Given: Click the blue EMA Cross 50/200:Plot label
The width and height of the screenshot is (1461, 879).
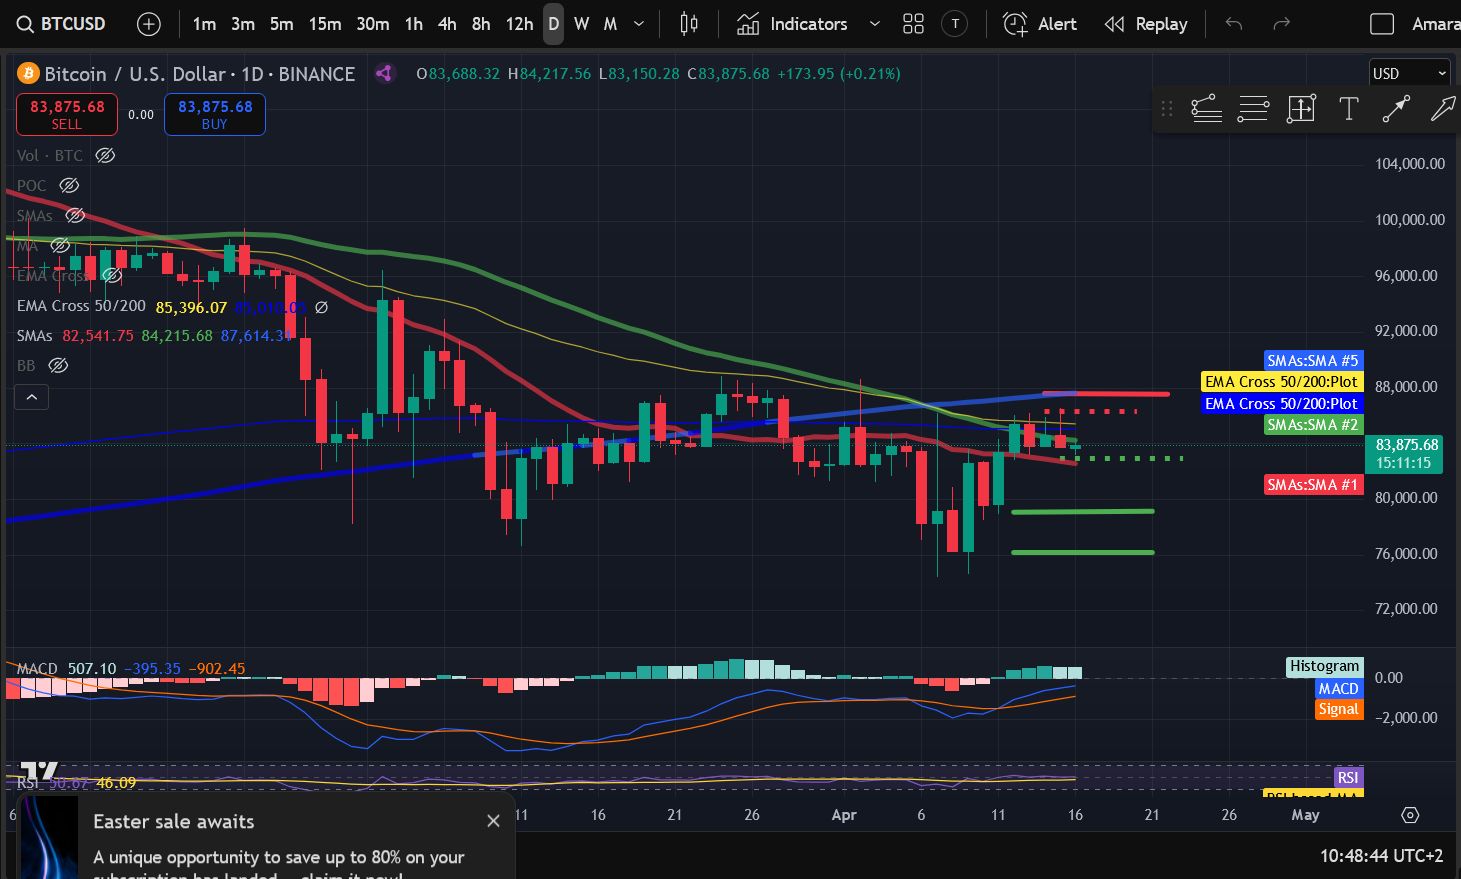Looking at the screenshot, I should pyautogui.click(x=1282, y=404).
